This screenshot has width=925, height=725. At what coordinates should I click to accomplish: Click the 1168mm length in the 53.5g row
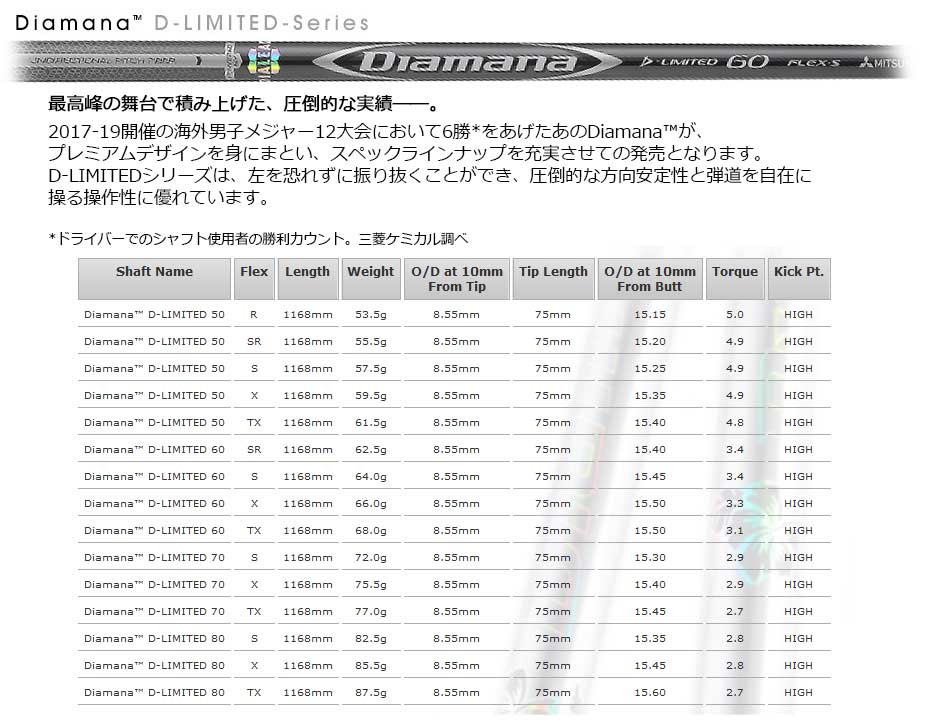click(308, 314)
